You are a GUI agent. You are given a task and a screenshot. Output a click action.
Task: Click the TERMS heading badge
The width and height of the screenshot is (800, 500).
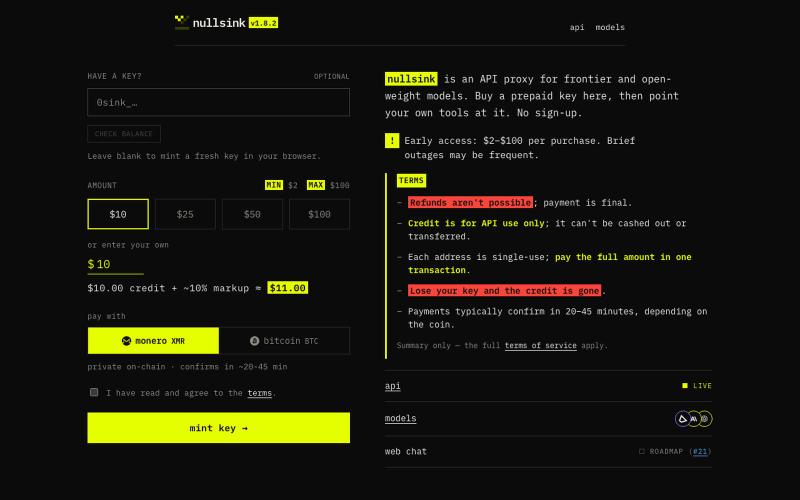click(411, 181)
